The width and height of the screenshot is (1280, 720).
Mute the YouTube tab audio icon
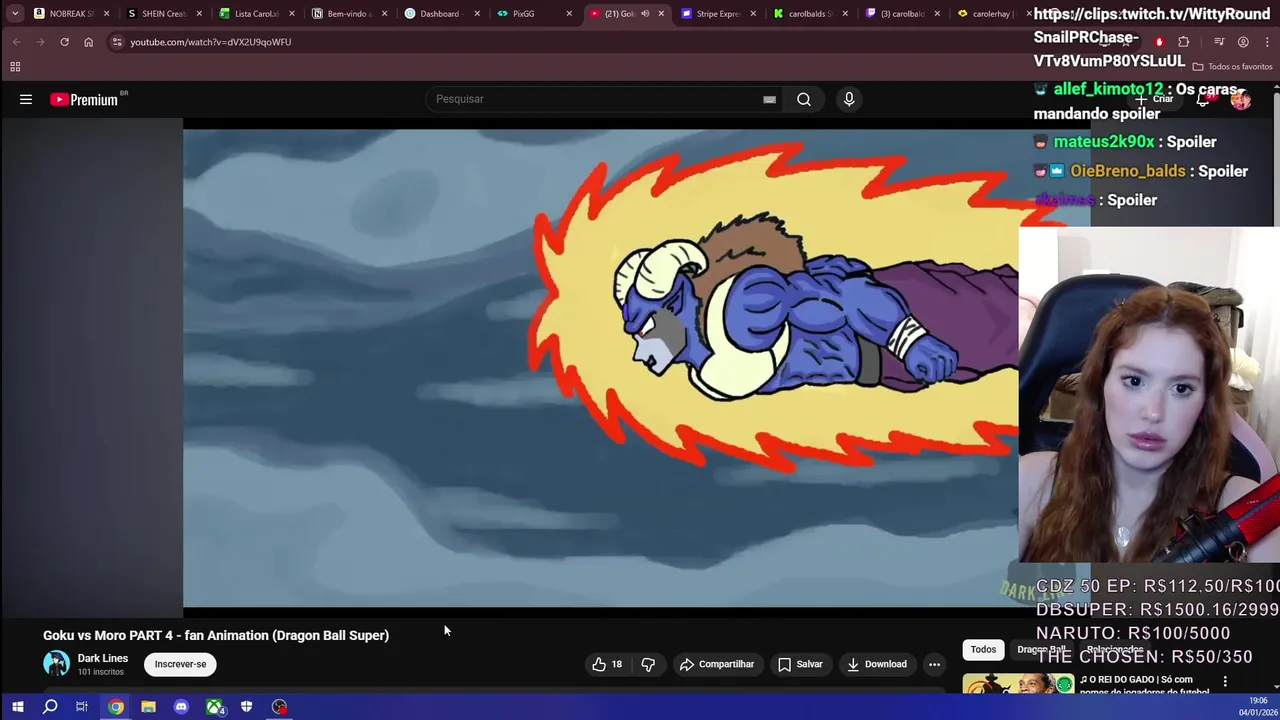point(645,14)
